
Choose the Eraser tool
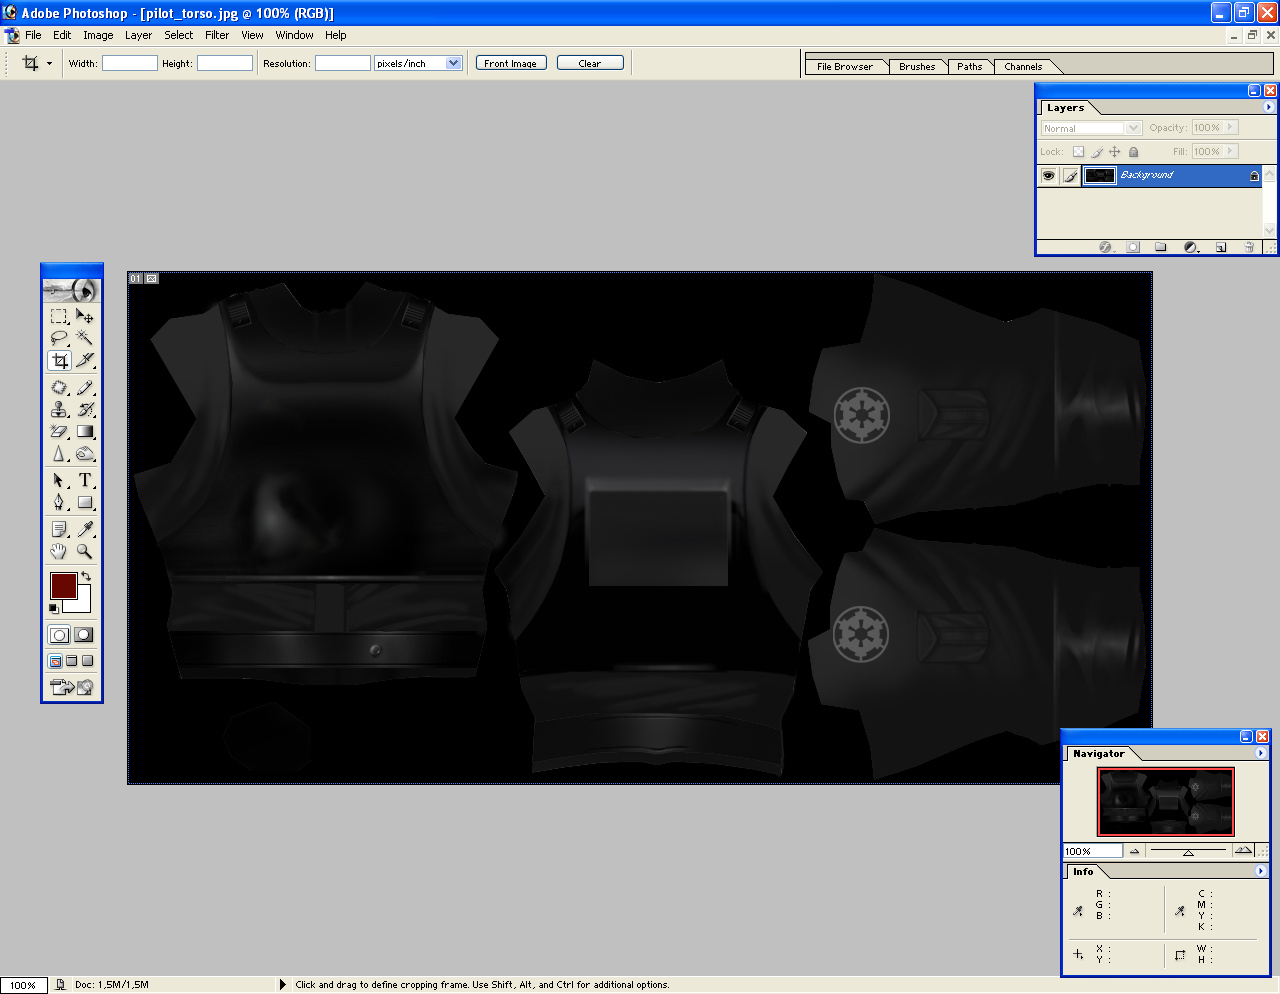point(59,431)
